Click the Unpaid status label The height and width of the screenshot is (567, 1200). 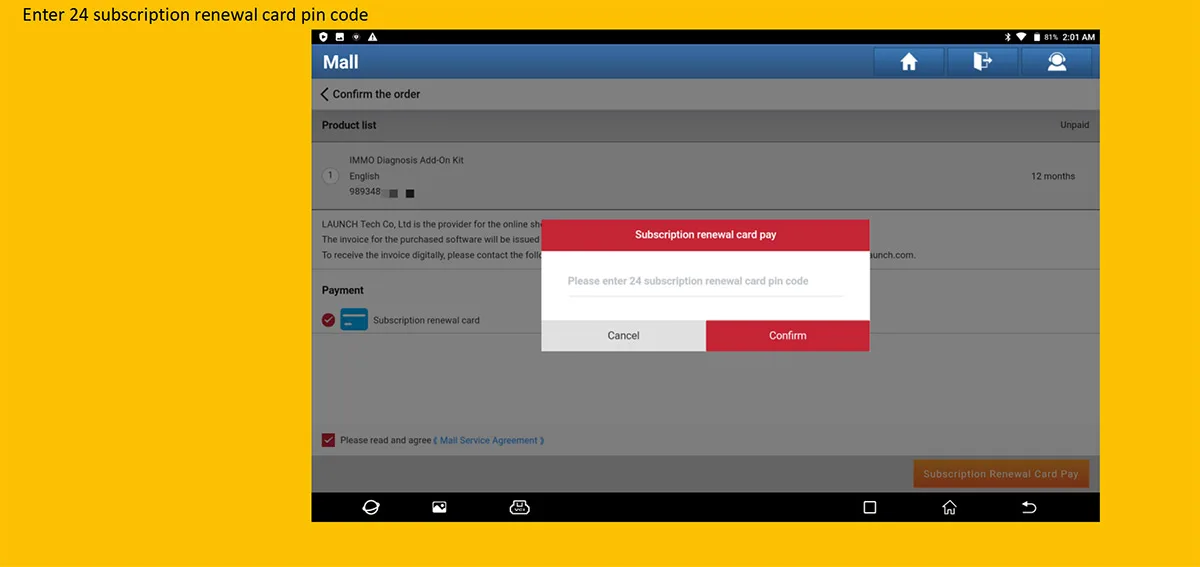[x=1075, y=125]
